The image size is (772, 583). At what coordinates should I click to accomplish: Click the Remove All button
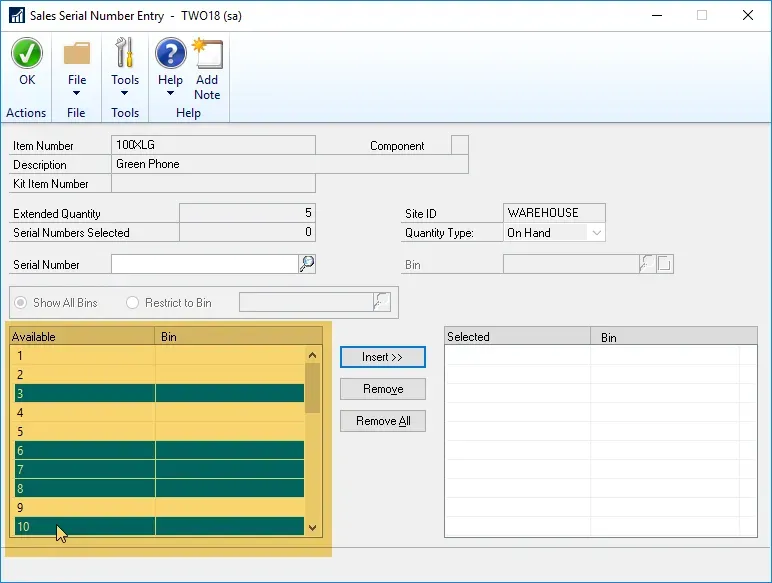tap(383, 421)
